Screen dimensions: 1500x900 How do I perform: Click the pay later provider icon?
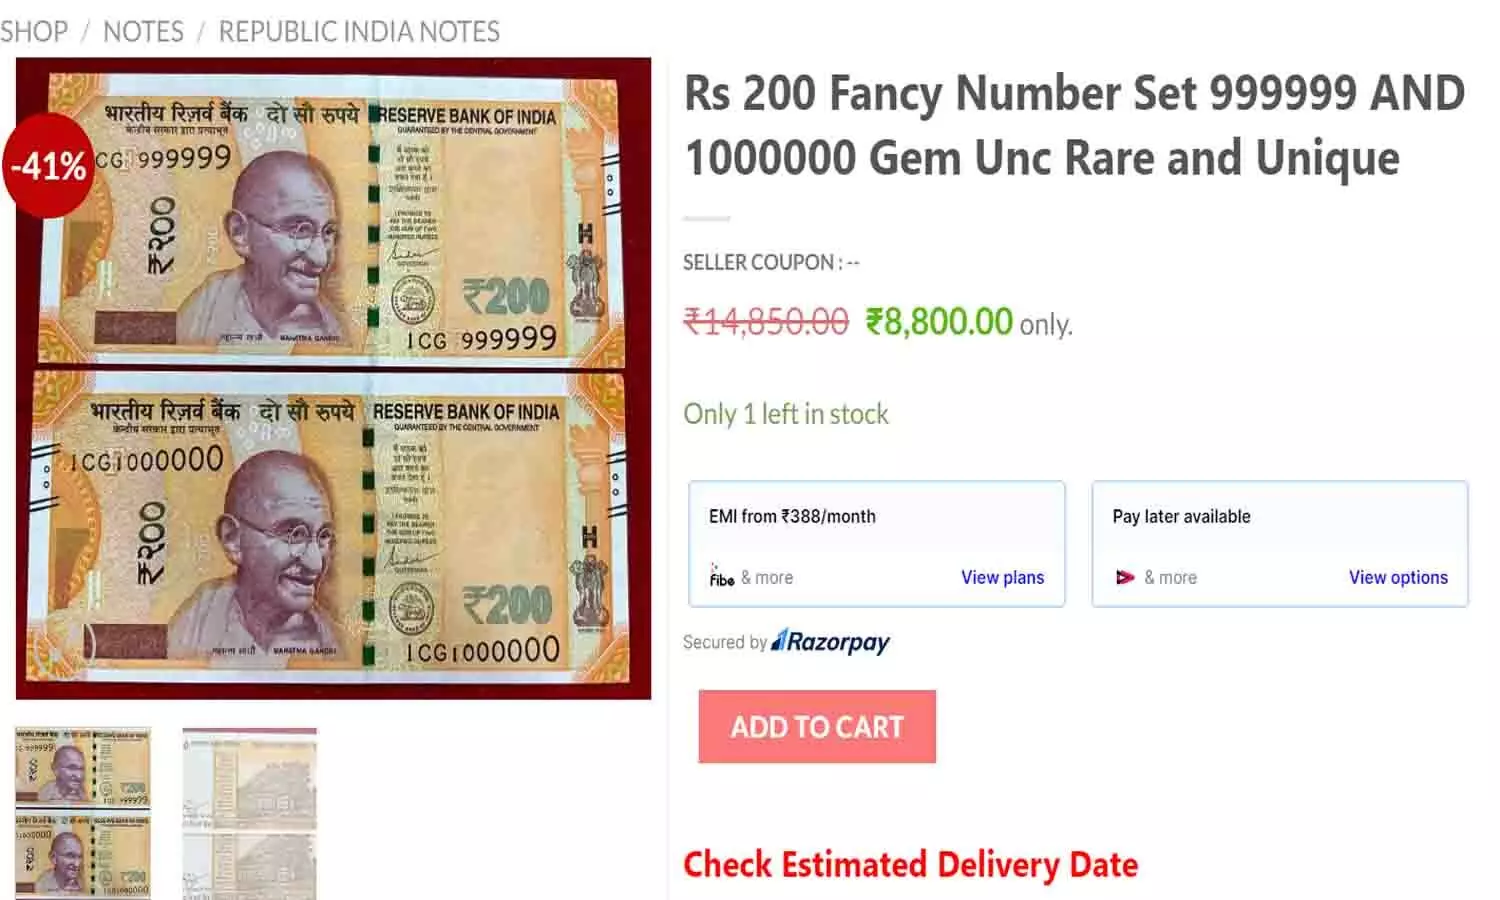pos(1125,577)
